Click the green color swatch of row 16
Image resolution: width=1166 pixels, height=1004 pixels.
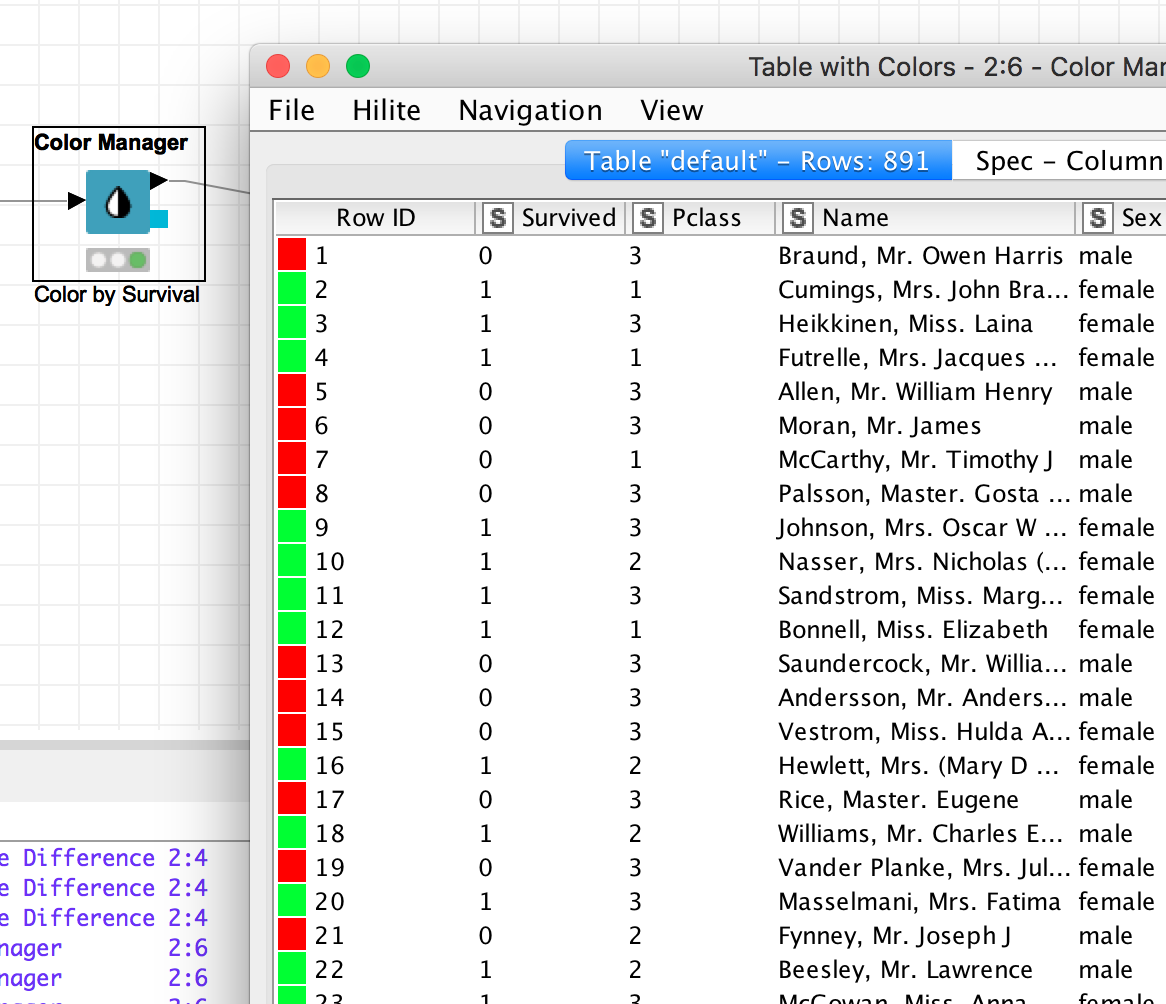(x=292, y=765)
